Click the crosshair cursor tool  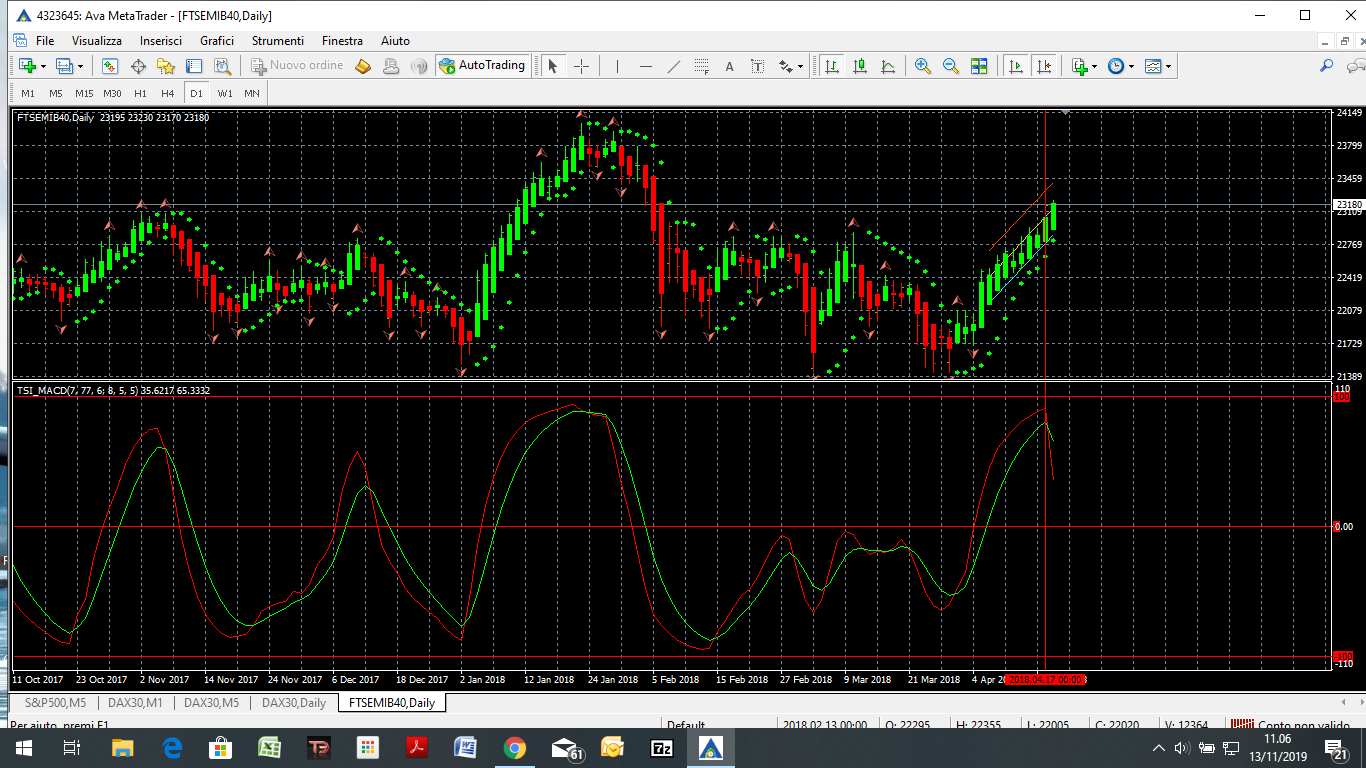point(581,66)
